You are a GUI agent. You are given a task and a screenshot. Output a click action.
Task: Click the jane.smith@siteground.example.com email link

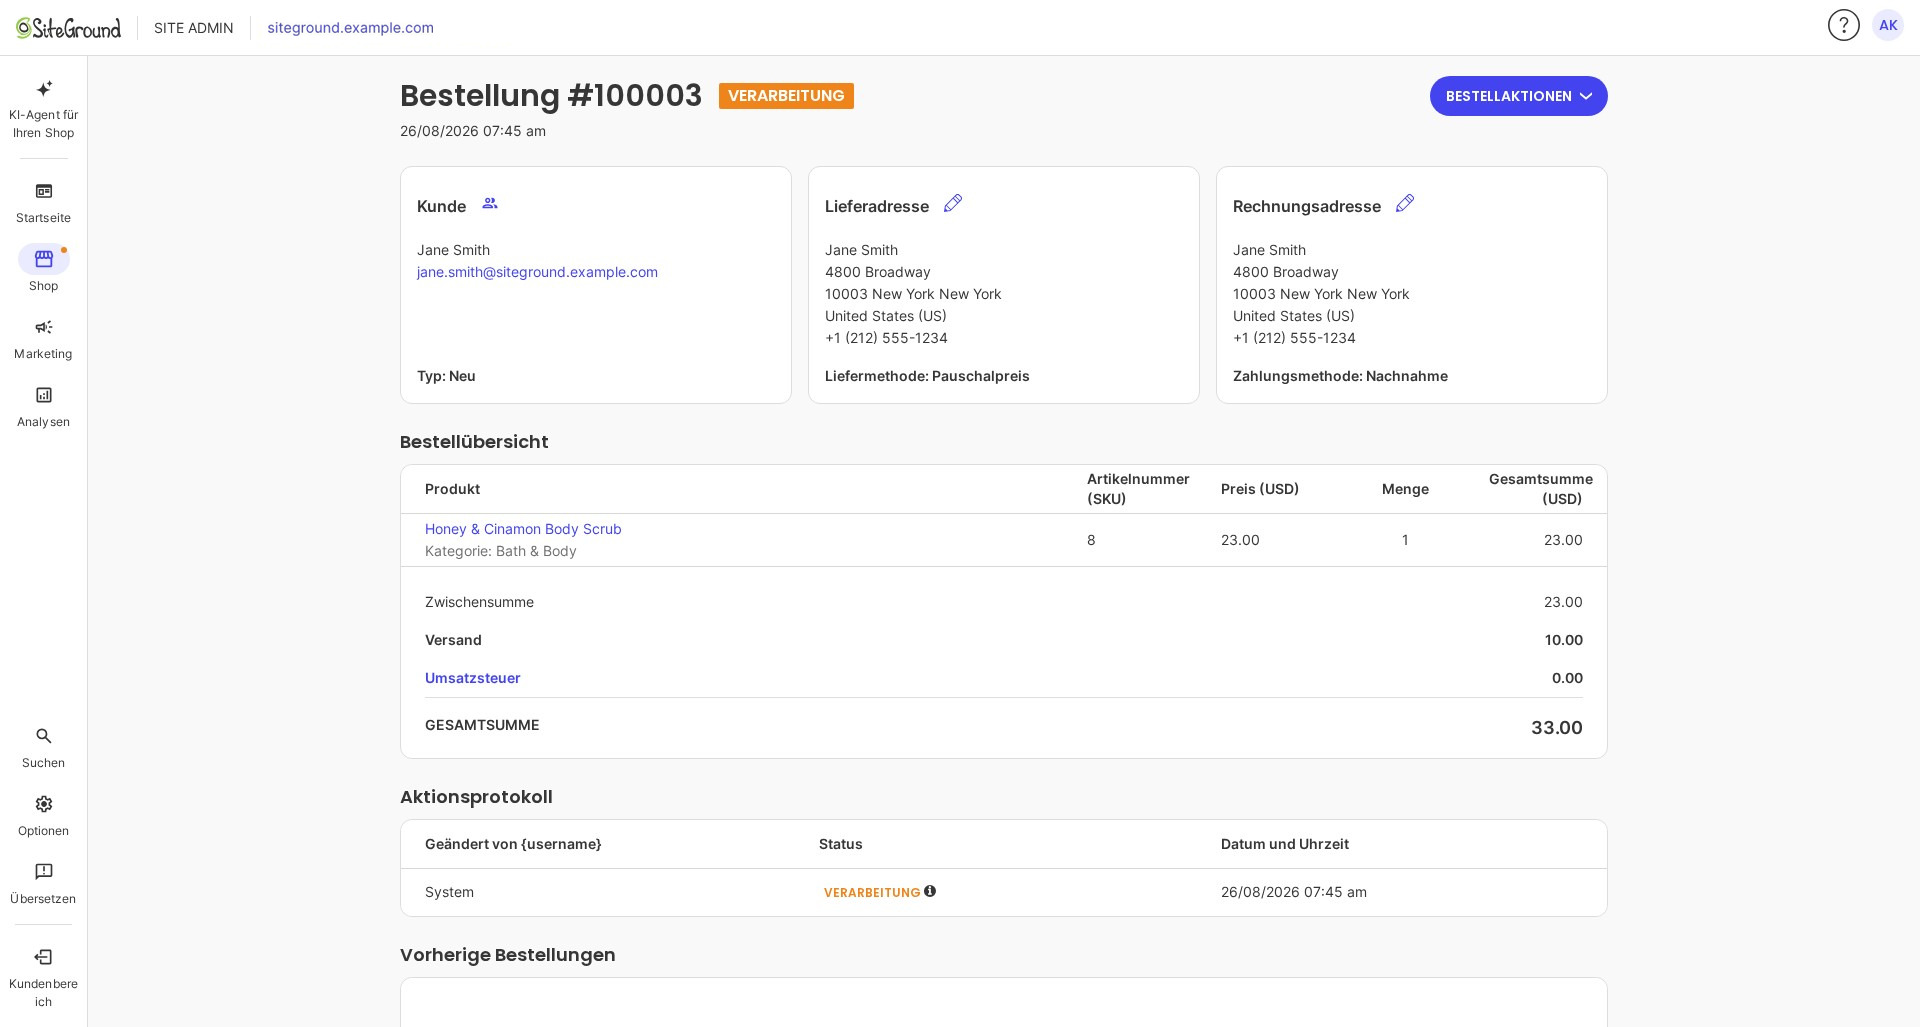click(x=537, y=272)
